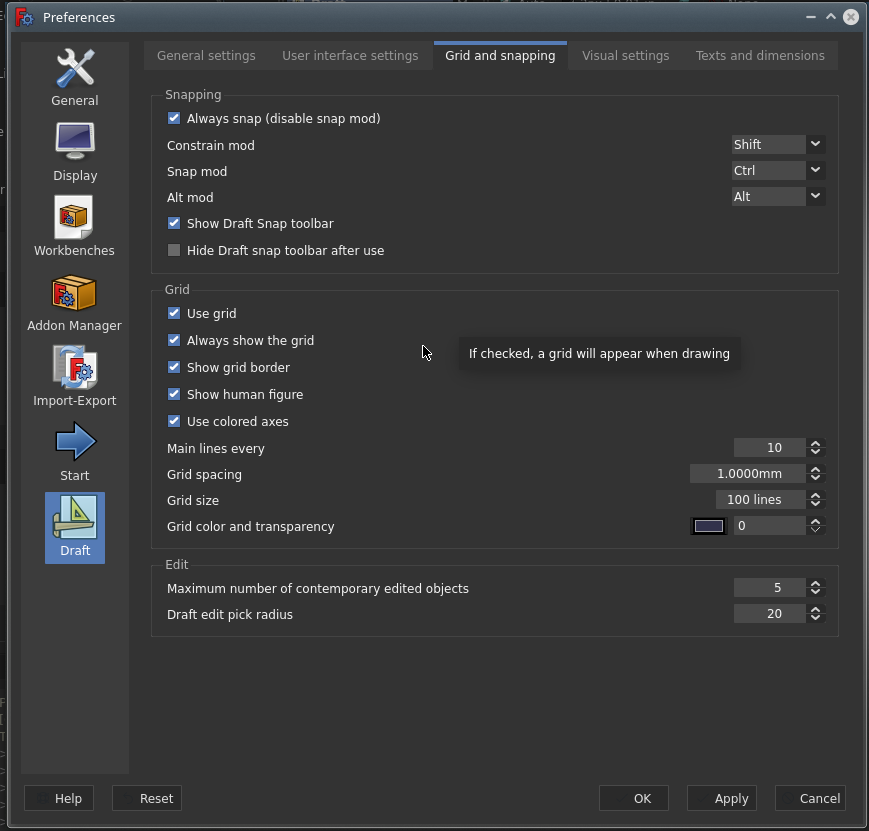Click the Reset button
Viewport: 869px width, 831px height.
tap(147, 798)
